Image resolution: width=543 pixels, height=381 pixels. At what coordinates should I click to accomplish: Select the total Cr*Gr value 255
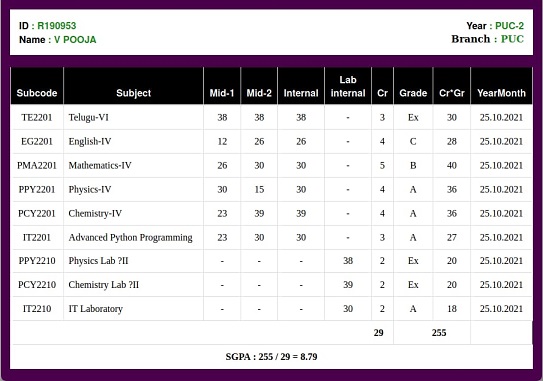point(439,333)
